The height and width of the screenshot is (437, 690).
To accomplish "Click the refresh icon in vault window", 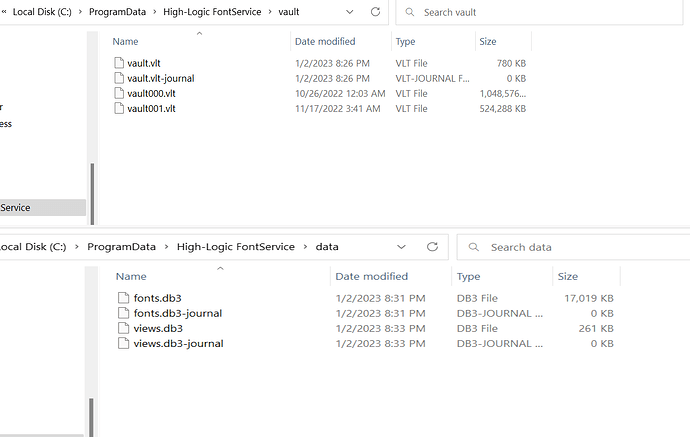I will point(375,12).
